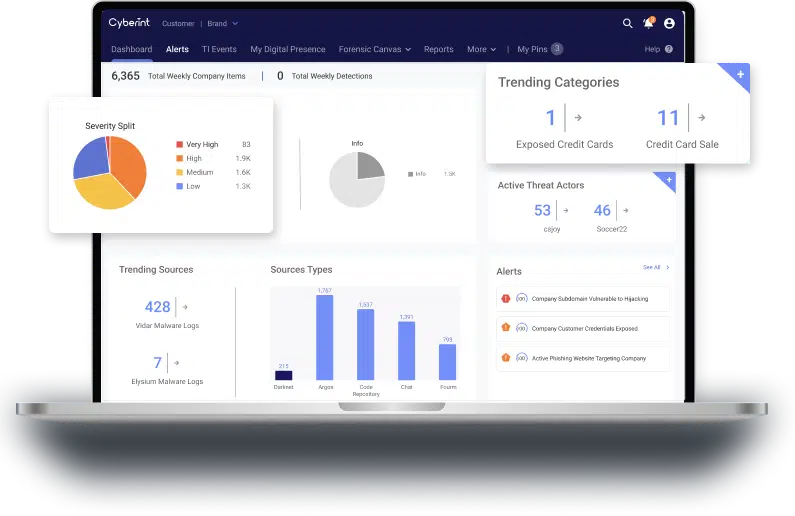
Task: Click arrow next to Vidar Malware Logs count
Action: click(184, 307)
